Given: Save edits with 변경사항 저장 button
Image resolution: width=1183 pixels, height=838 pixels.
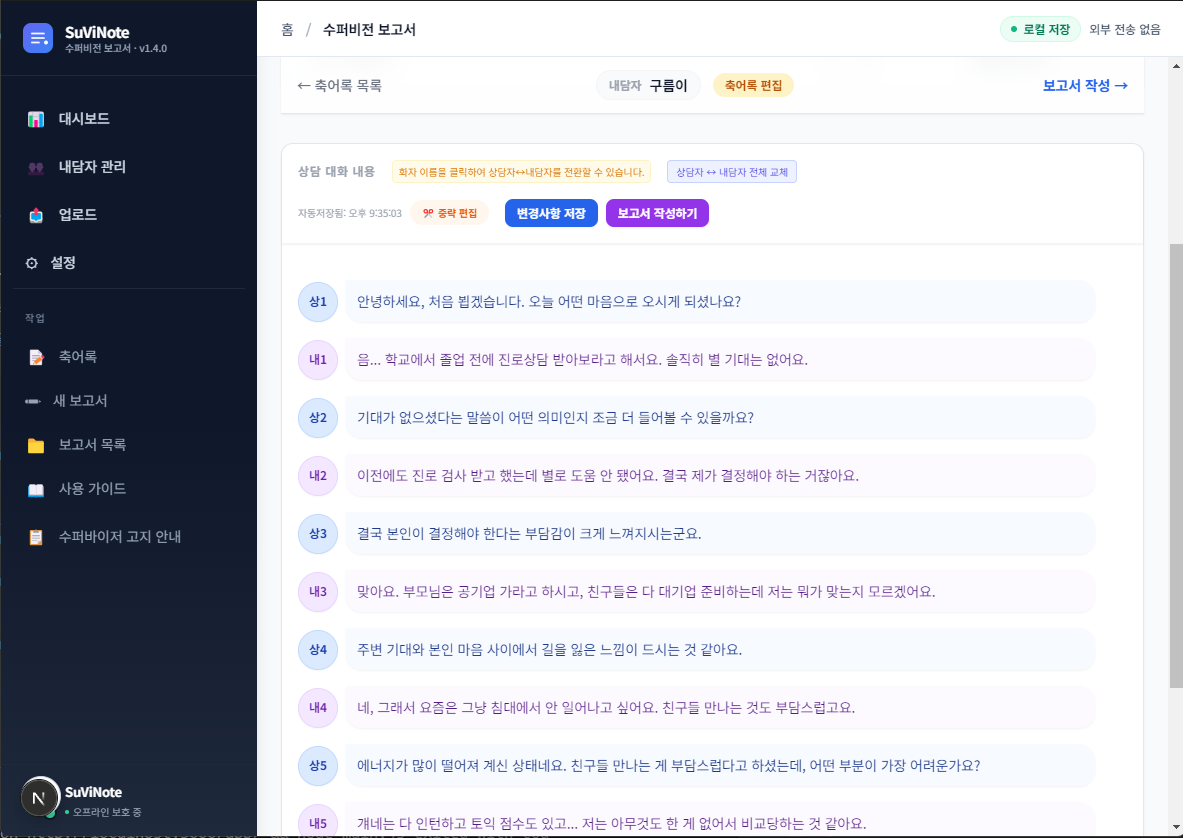Looking at the screenshot, I should pyautogui.click(x=551, y=213).
